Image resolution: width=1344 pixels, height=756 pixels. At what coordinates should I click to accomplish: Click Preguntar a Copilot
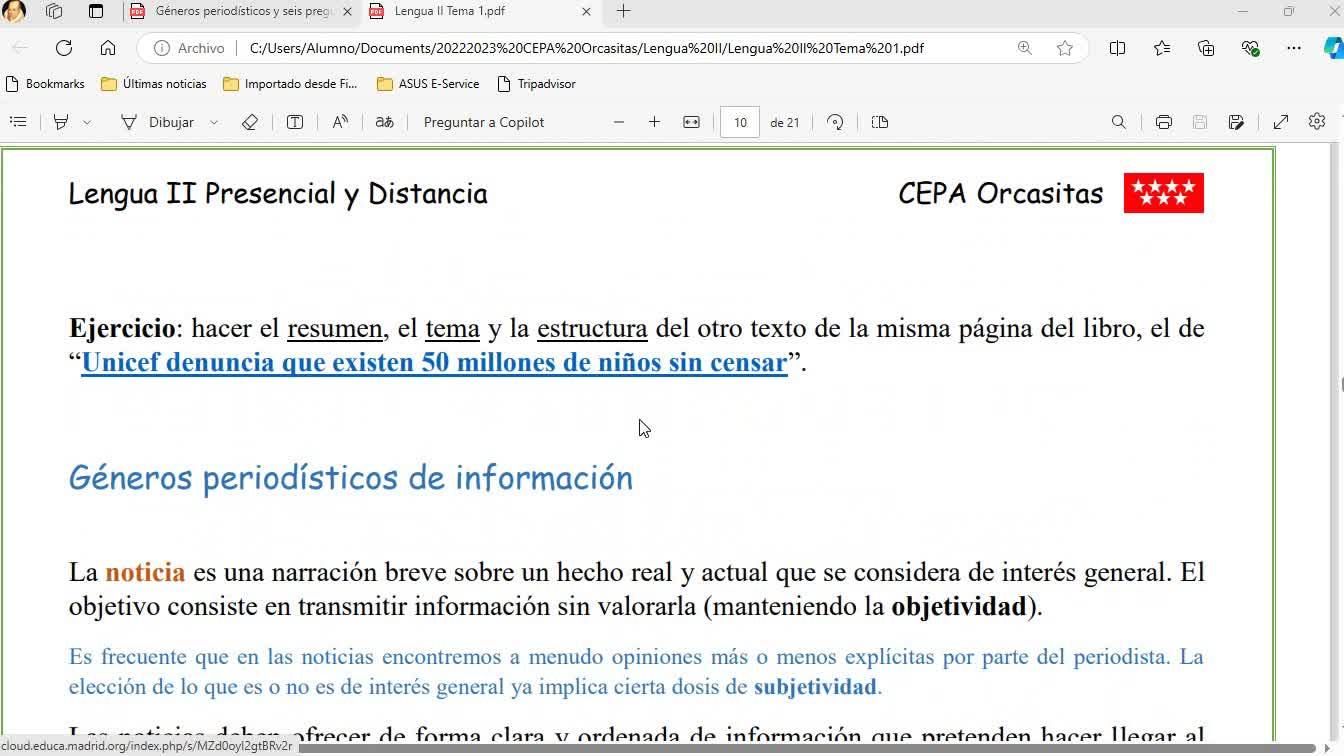[x=484, y=122]
